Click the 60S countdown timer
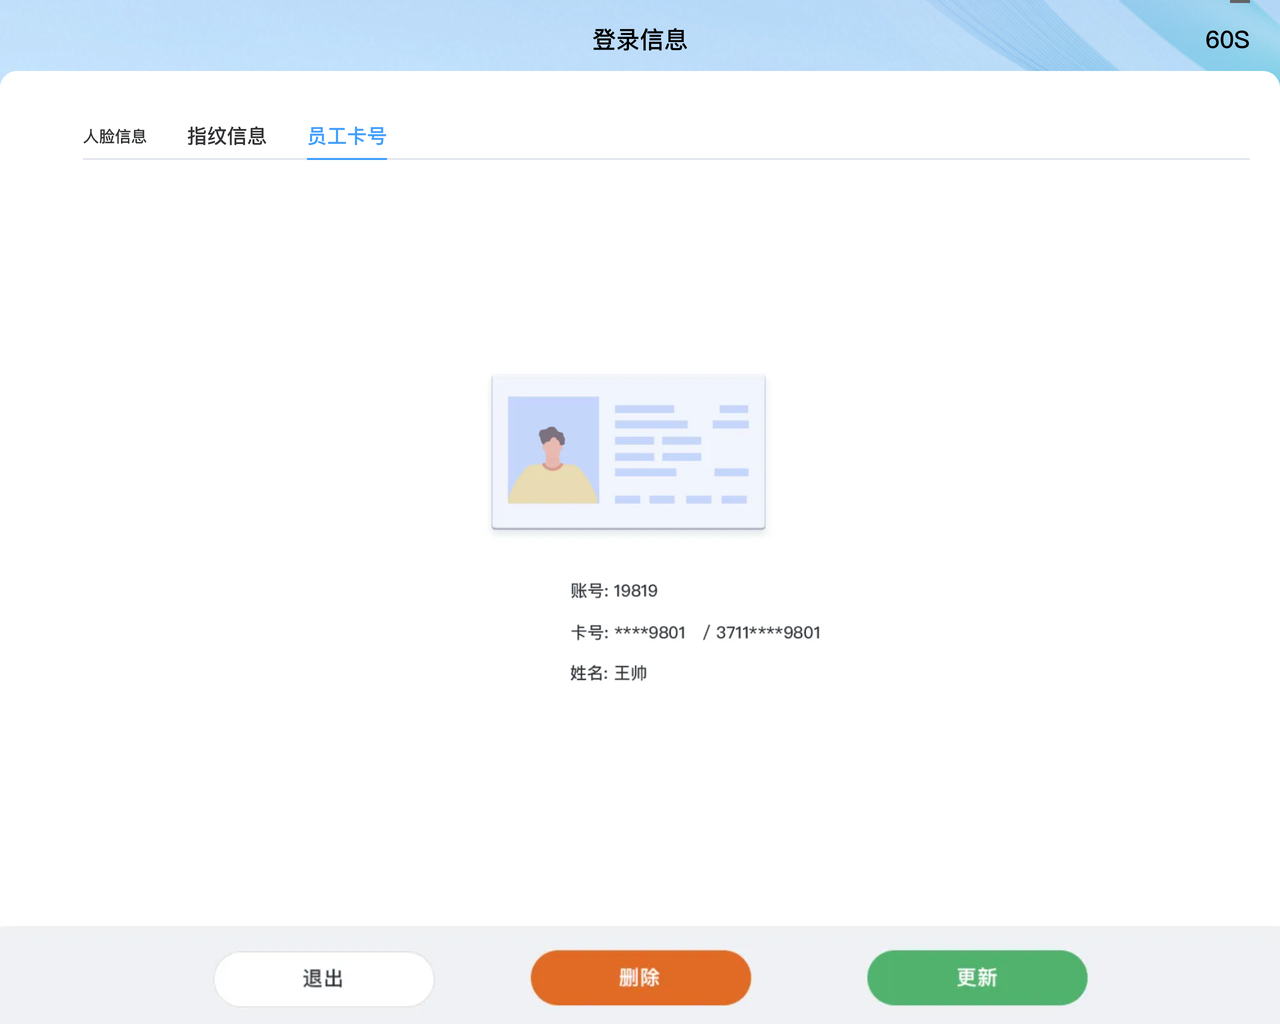Screen dimensions: 1280x1024 [x=1226, y=40]
